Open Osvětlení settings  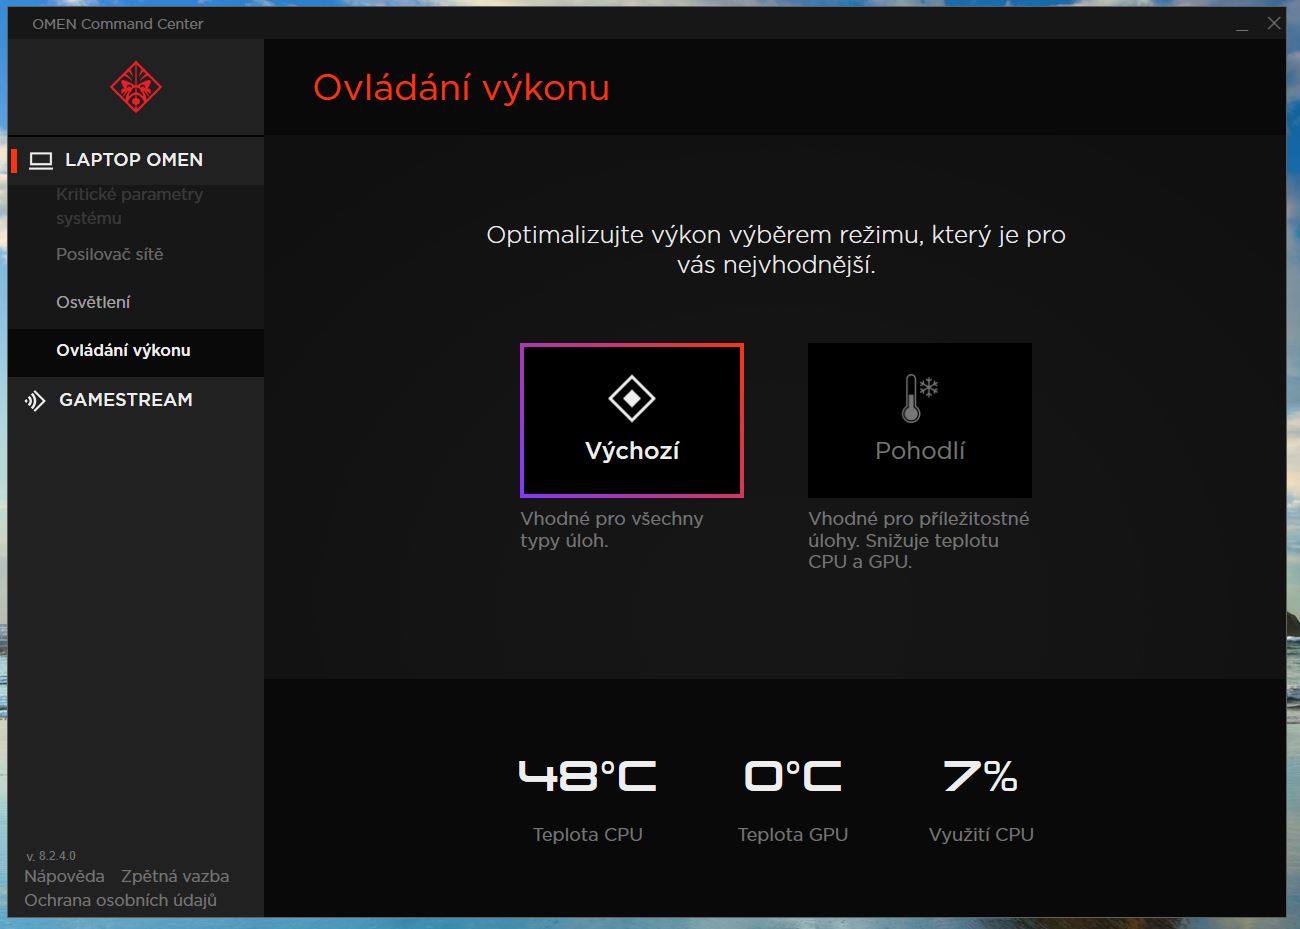93,302
